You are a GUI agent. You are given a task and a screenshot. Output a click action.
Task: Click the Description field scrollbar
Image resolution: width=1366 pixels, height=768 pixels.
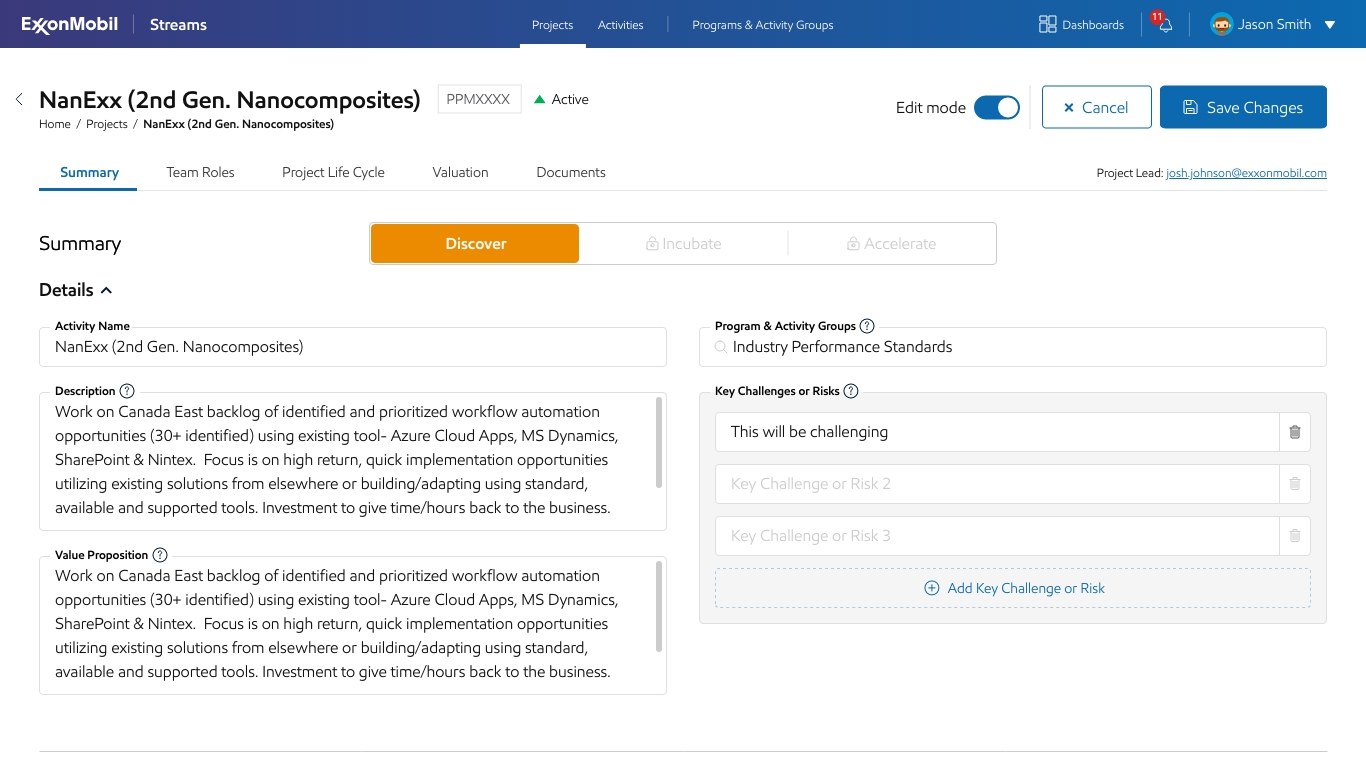click(659, 442)
